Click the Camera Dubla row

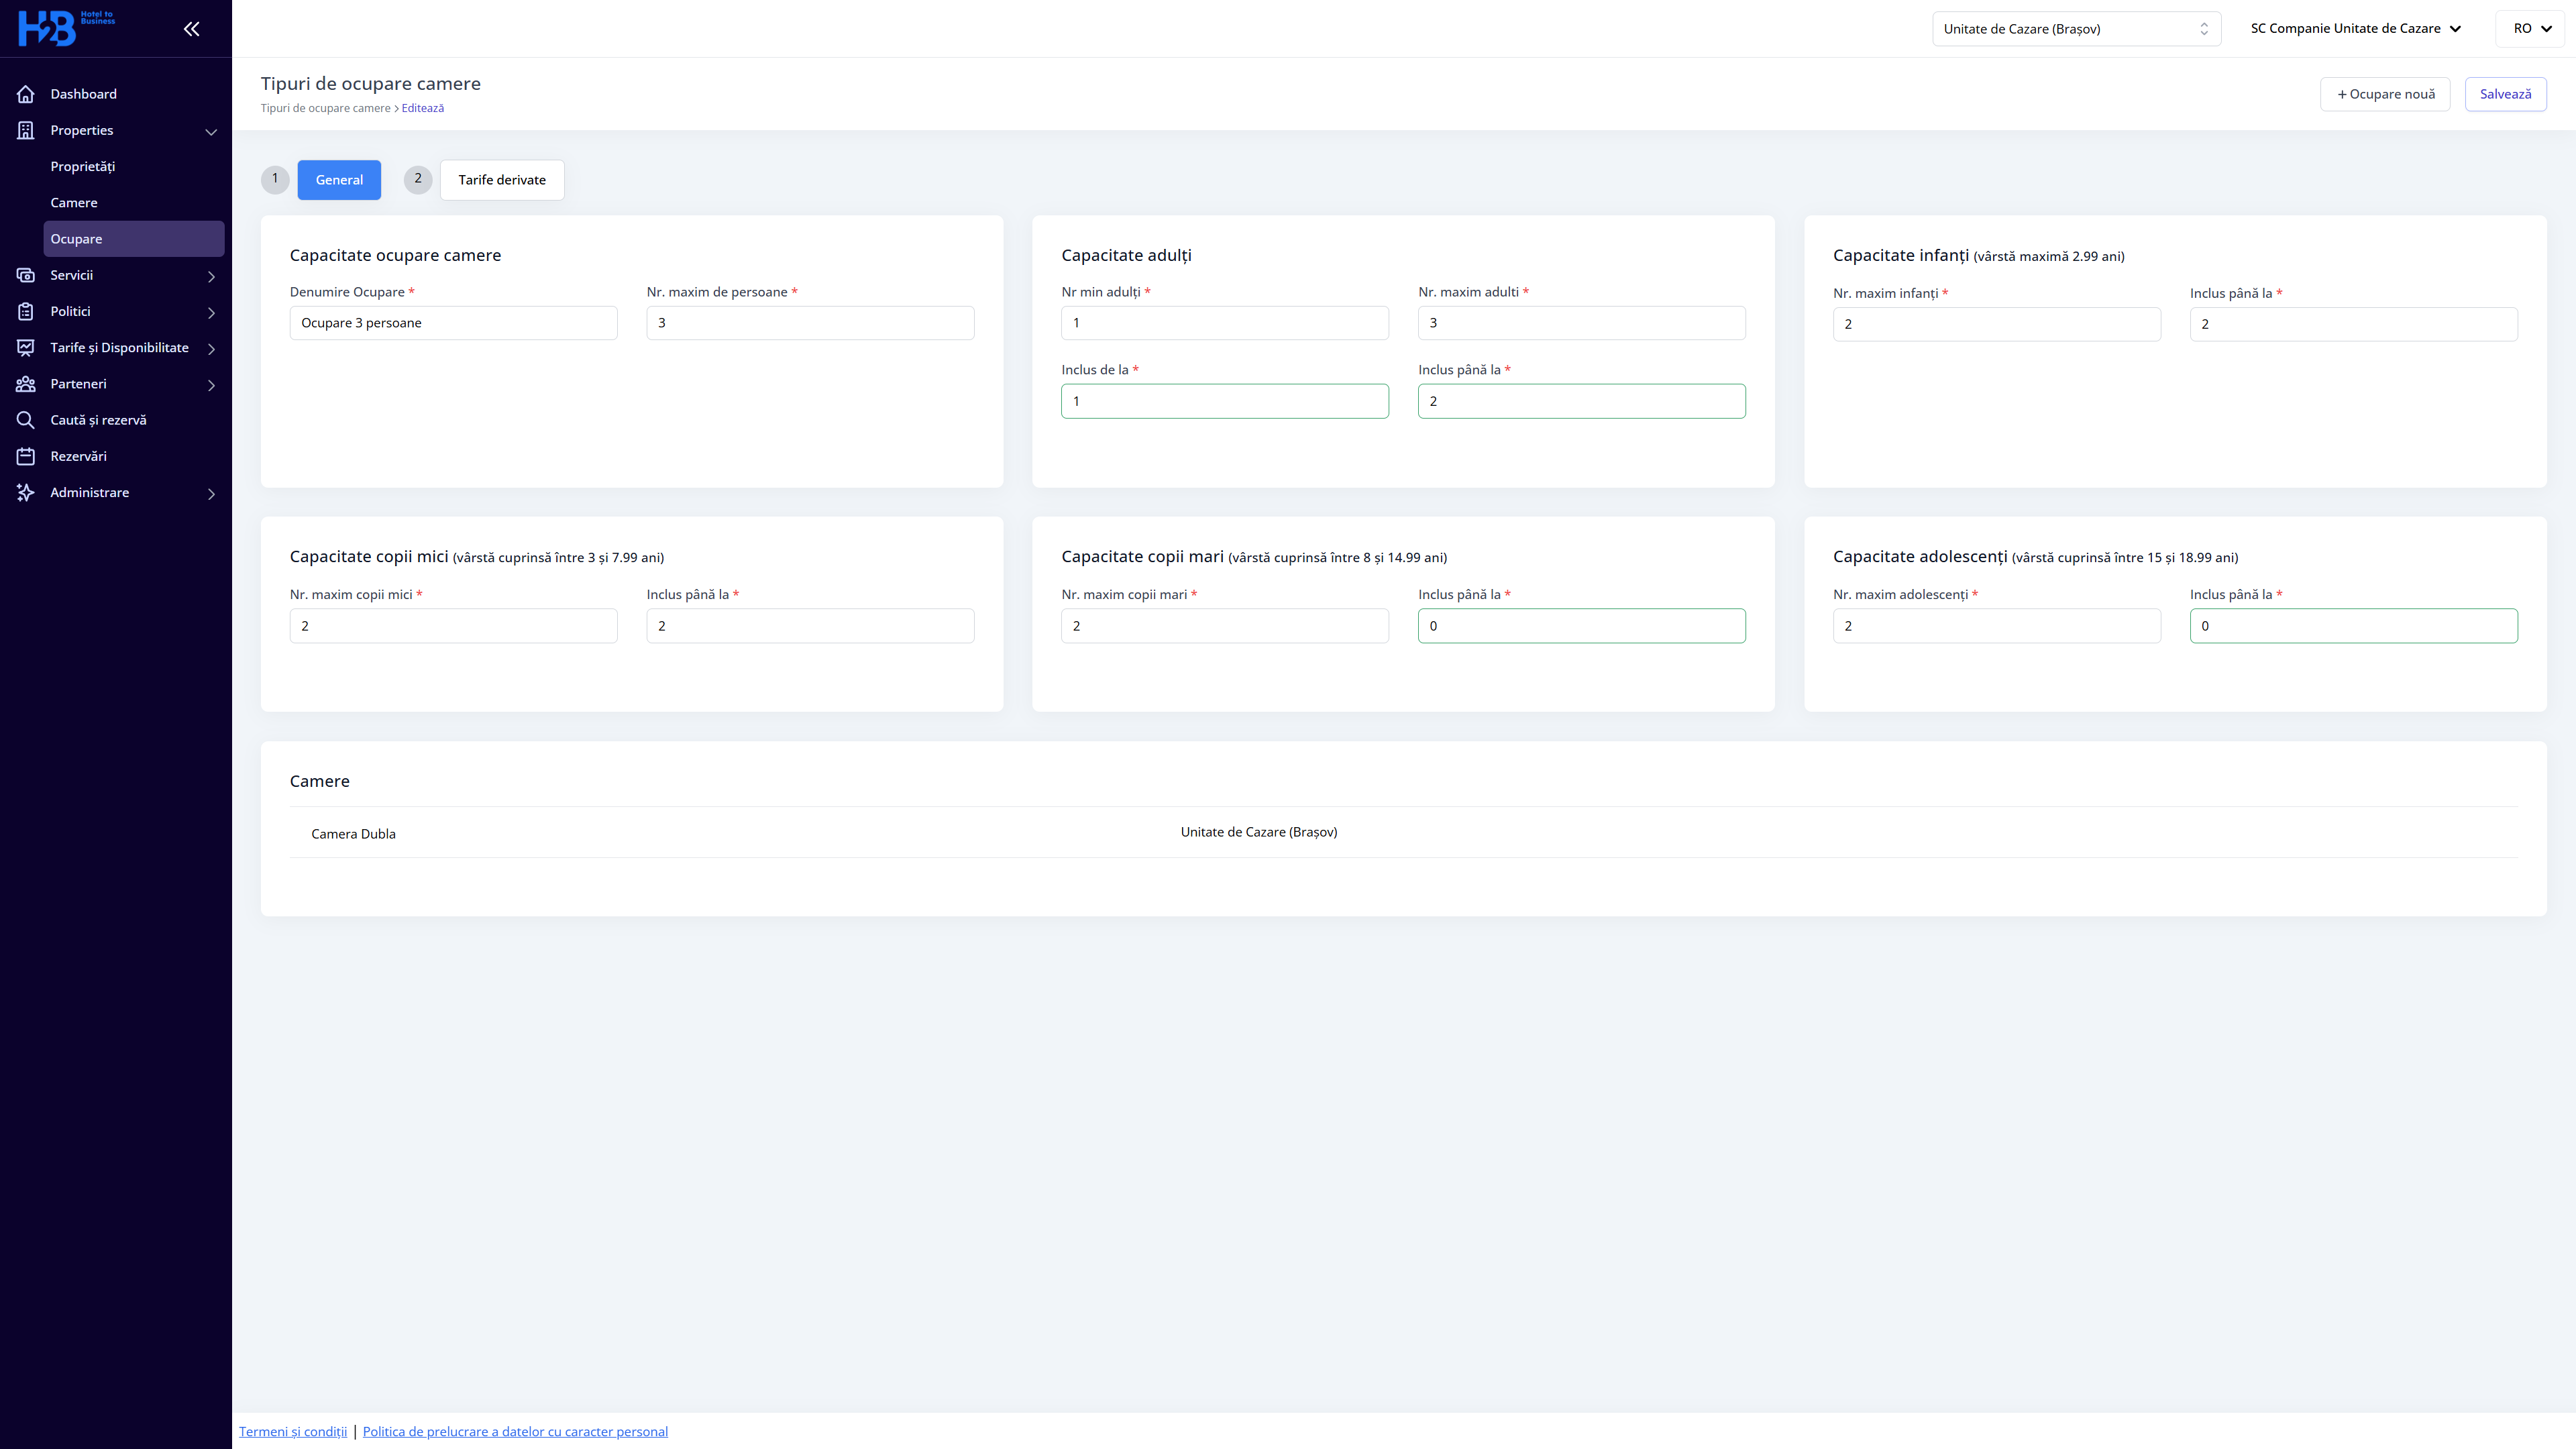1404,832
